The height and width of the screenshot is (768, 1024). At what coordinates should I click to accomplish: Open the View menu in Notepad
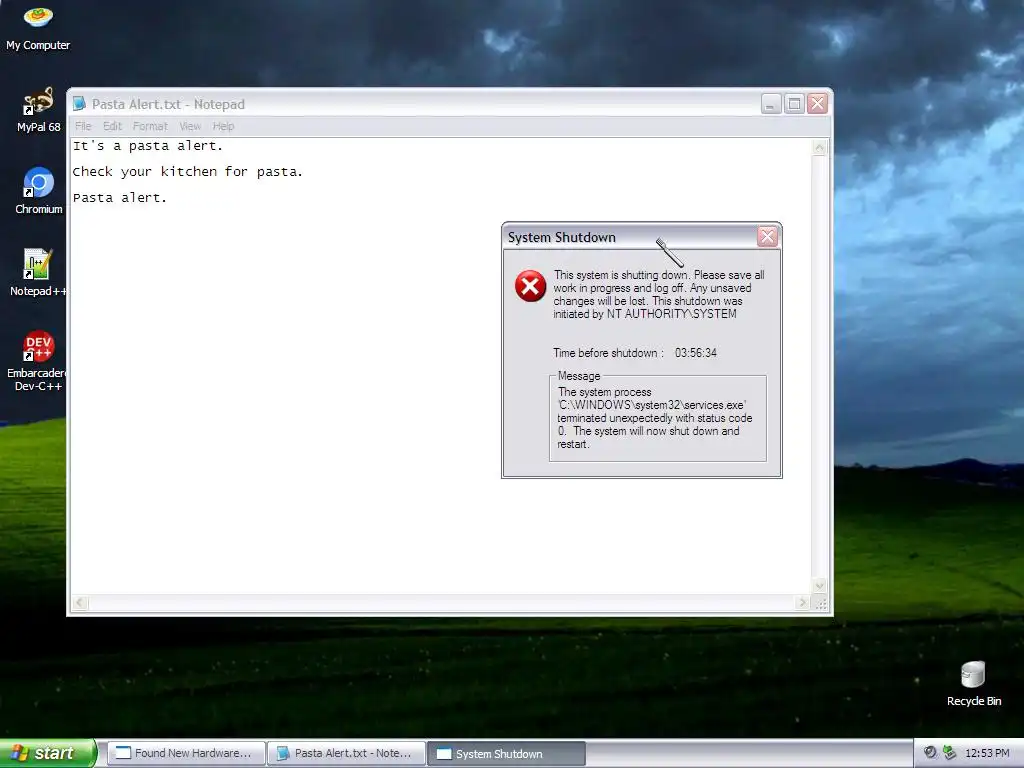pyautogui.click(x=190, y=126)
